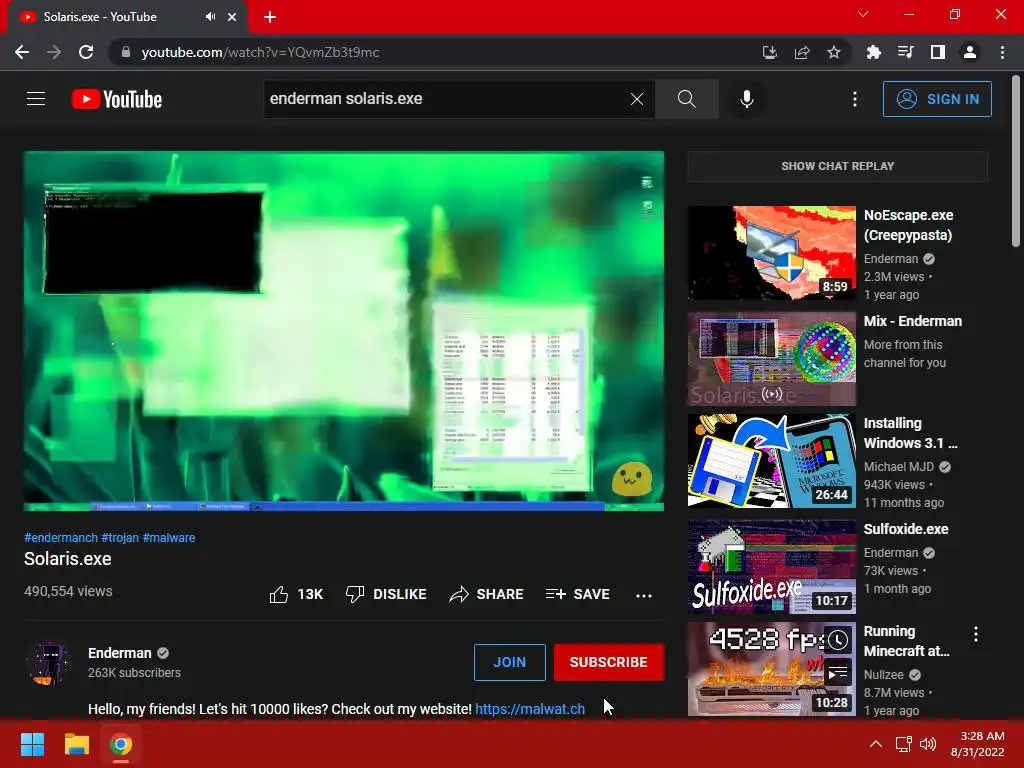
Task: Open Installing Windows 3.1 video thumbnail
Action: coord(771,460)
